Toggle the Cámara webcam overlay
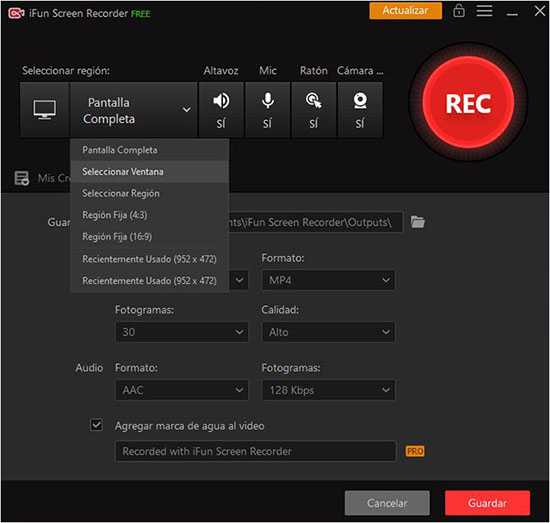The image size is (550, 523). 360,110
